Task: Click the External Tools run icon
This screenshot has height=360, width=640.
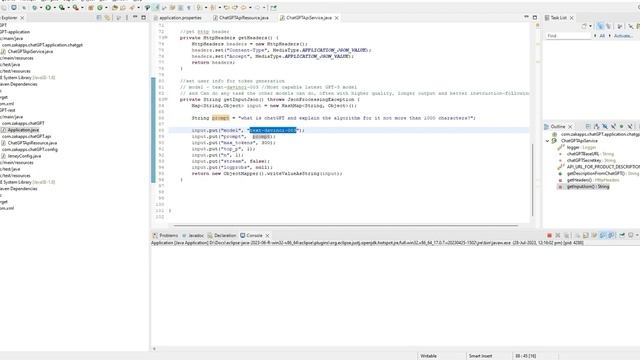Action: [x=76, y=7]
